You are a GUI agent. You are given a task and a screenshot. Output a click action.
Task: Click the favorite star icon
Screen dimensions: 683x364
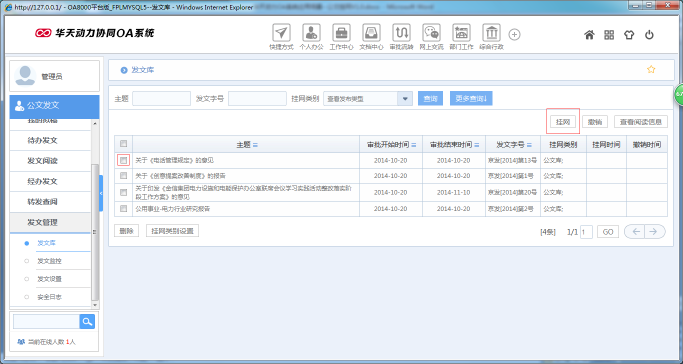tap(651, 69)
